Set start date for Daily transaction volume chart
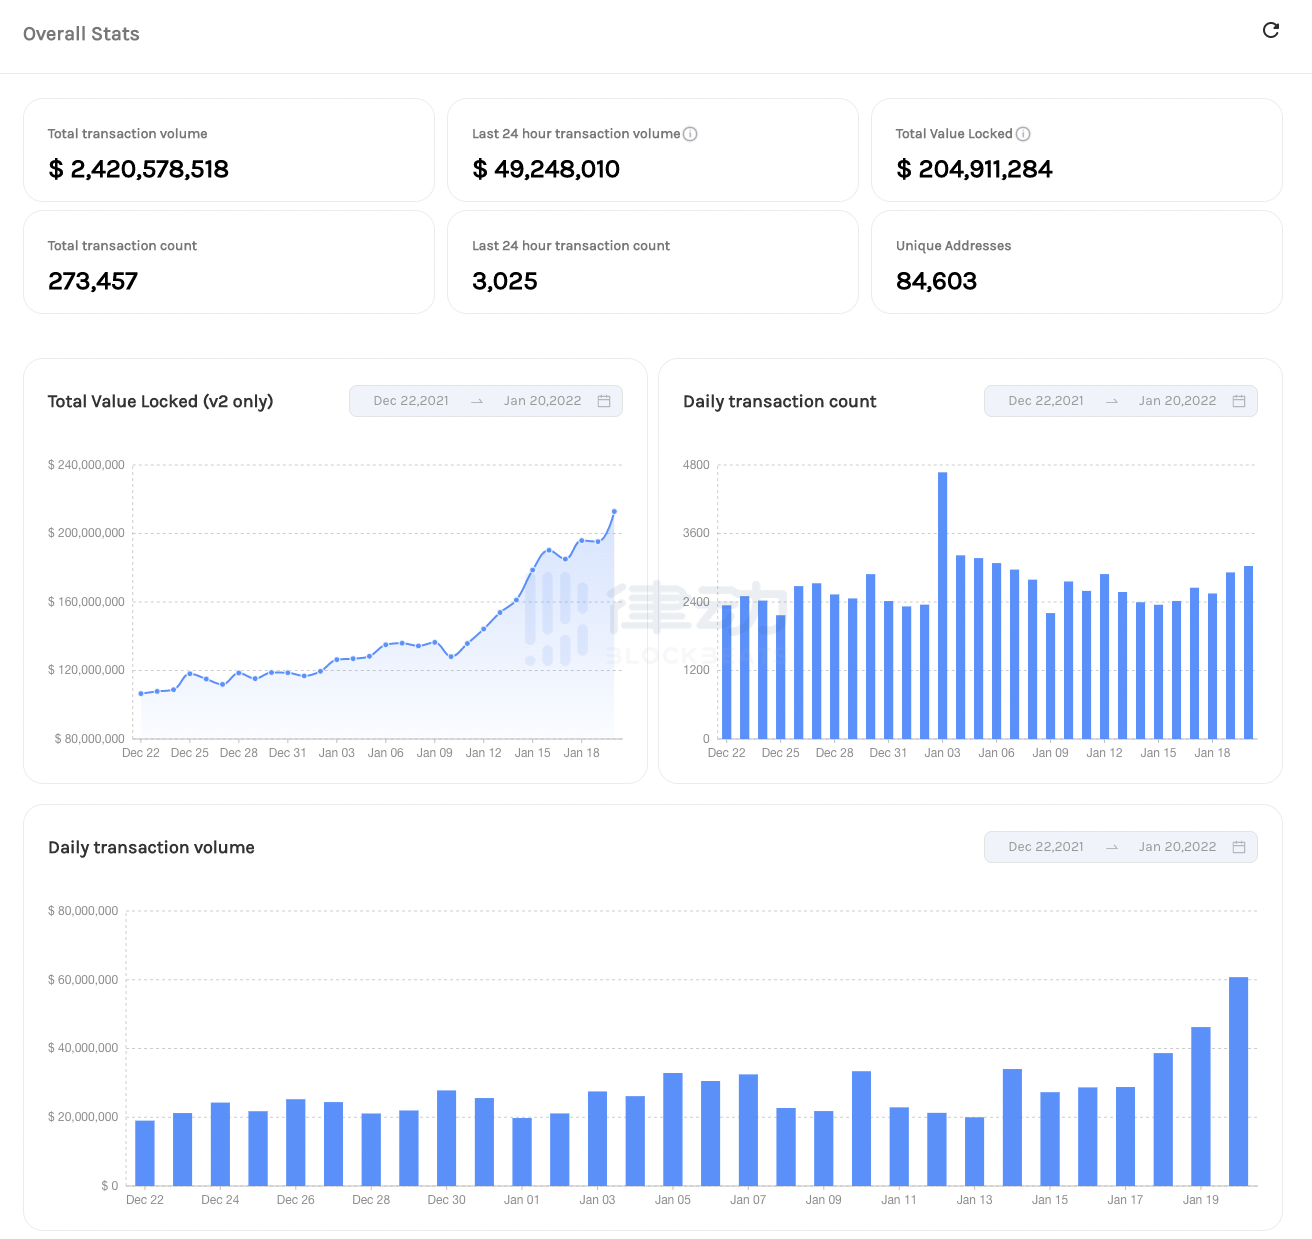The width and height of the screenshot is (1312, 1239). [x=1046, y=847]
